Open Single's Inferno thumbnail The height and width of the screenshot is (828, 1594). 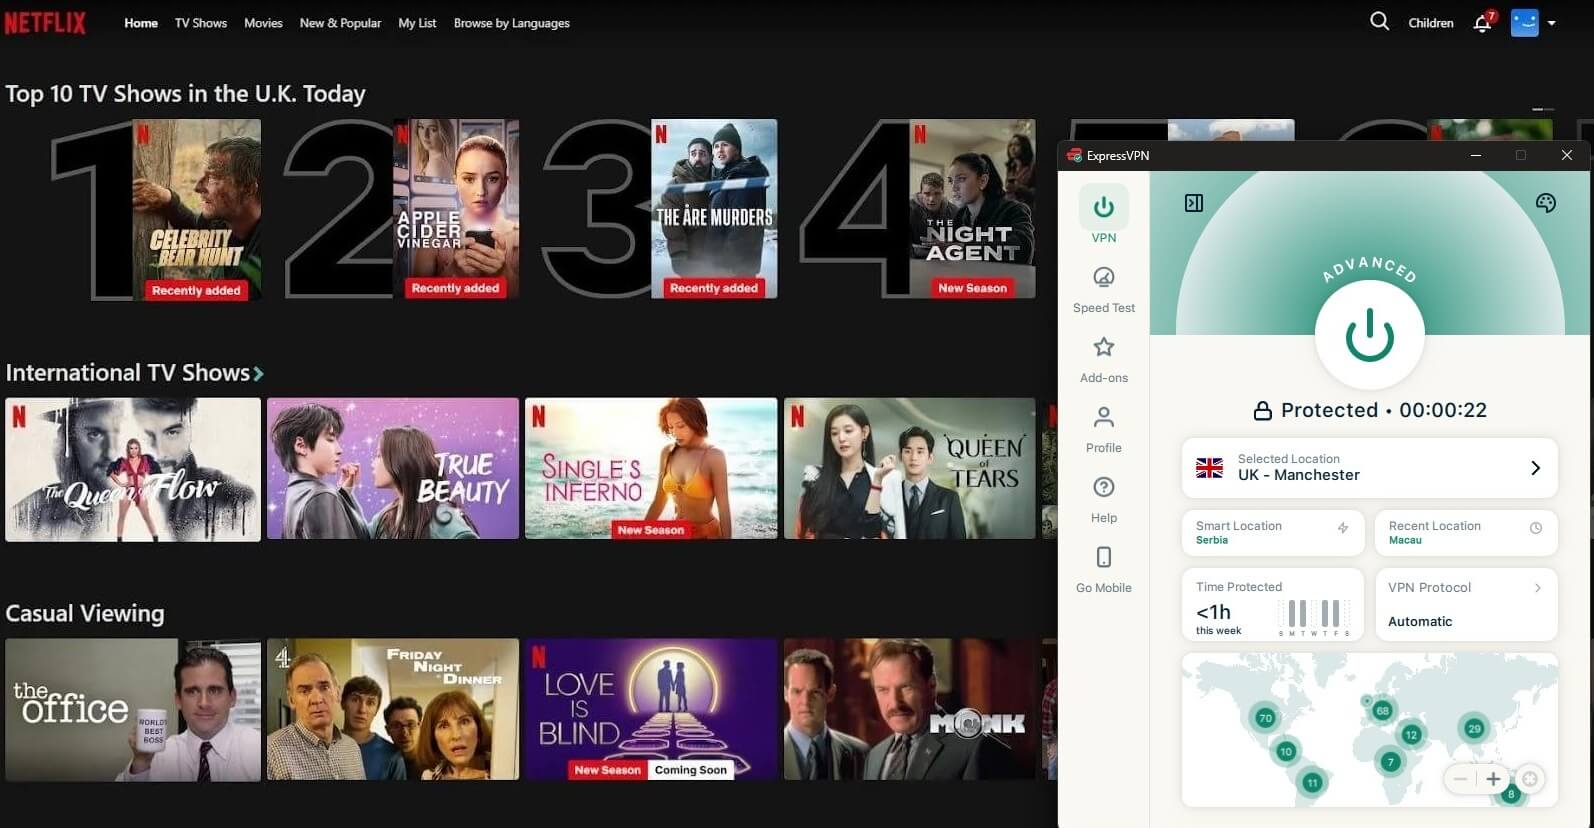pos(651,468)
